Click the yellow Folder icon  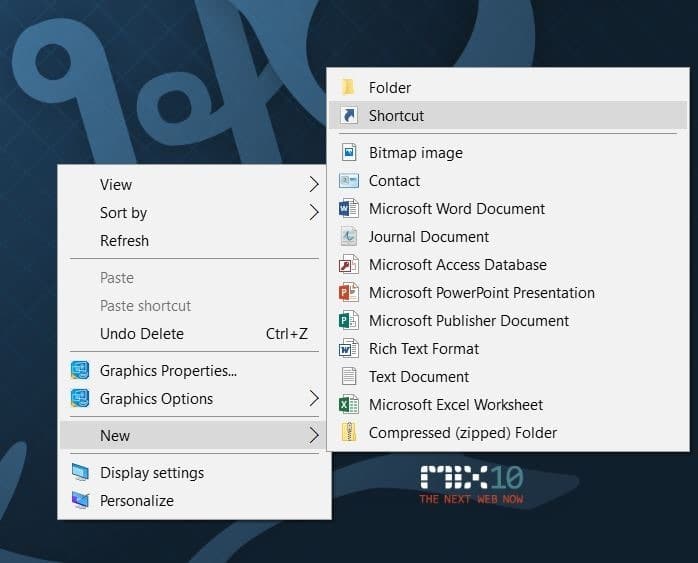[348, 87]
